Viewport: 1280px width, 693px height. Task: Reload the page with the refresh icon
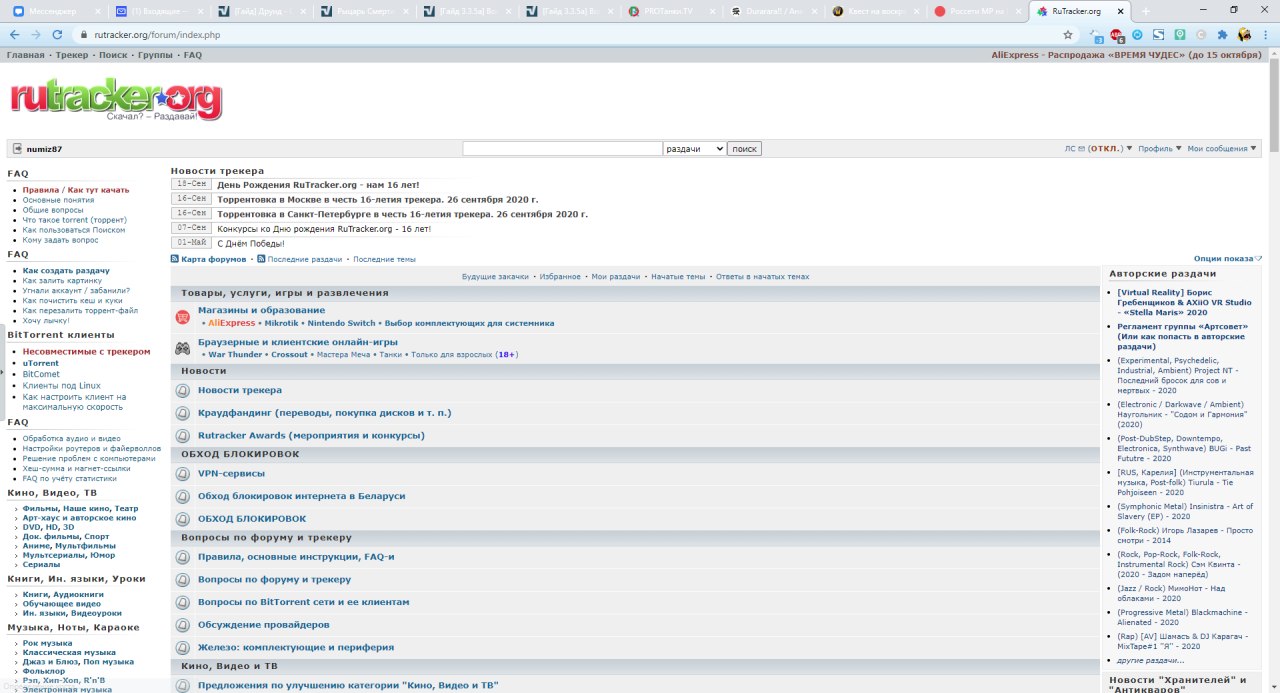pos(58,34)
